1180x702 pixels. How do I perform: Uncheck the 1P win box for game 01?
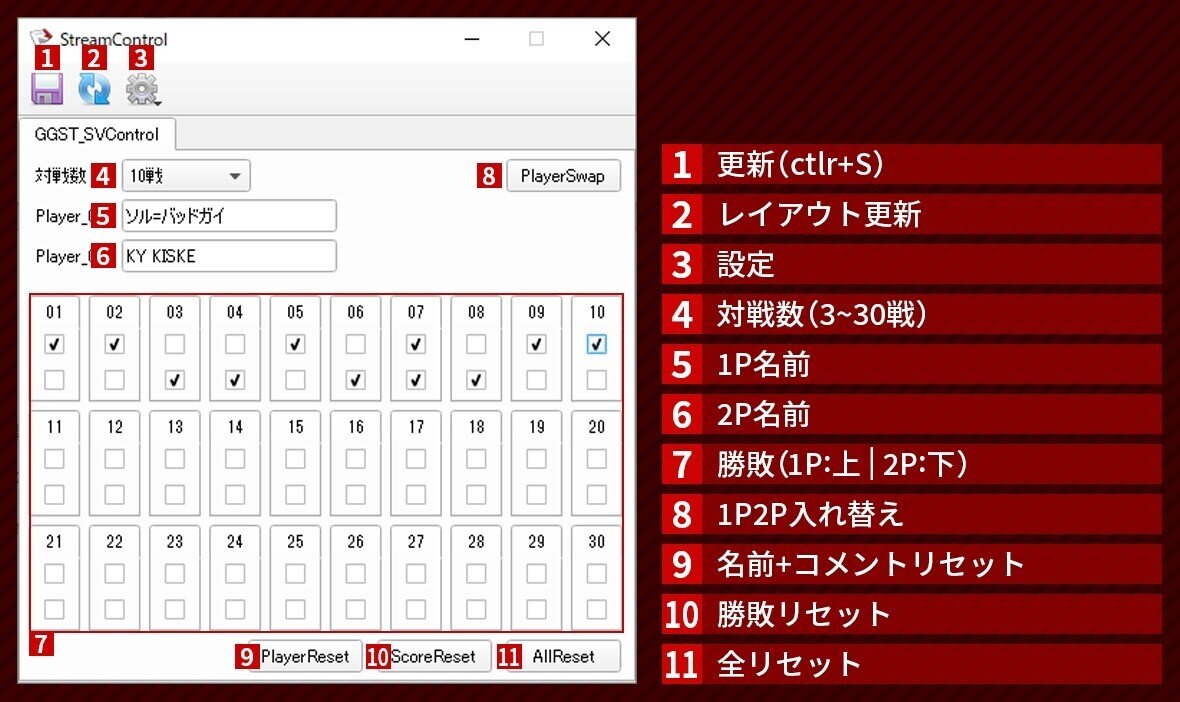(x=54, y=343)
